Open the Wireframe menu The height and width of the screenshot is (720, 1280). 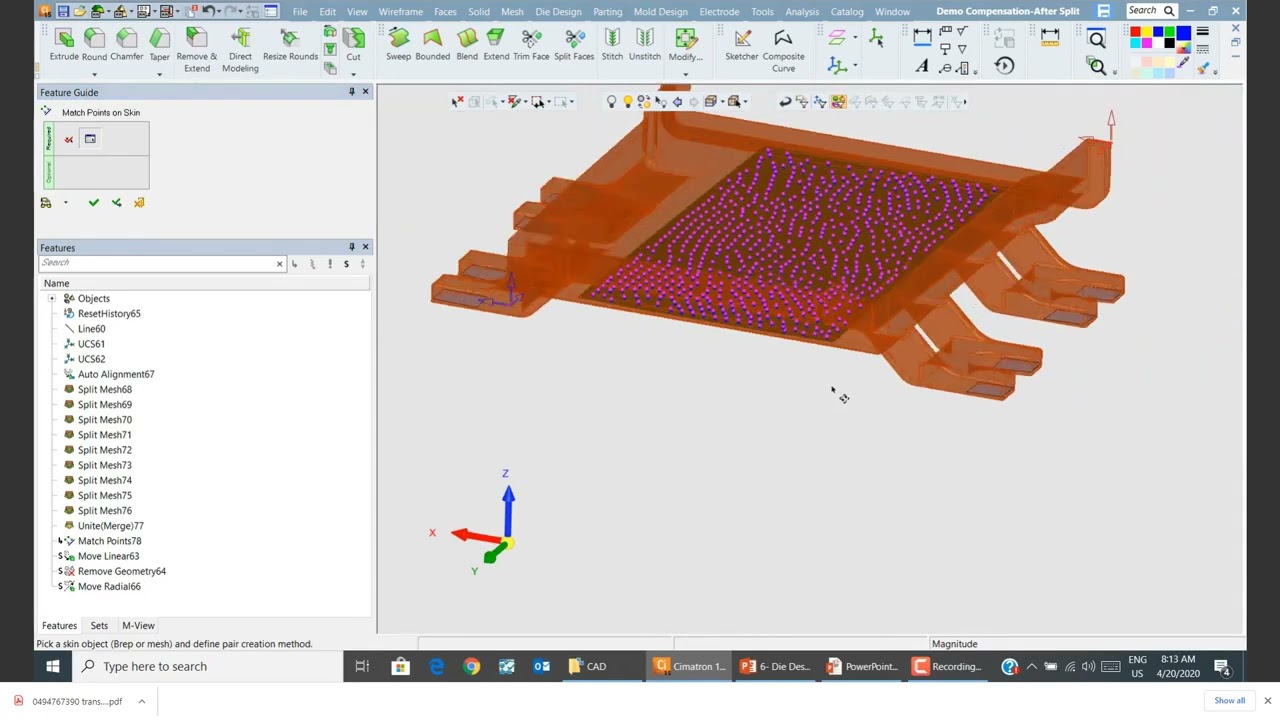pyautogui.click(x=400, y=12)
